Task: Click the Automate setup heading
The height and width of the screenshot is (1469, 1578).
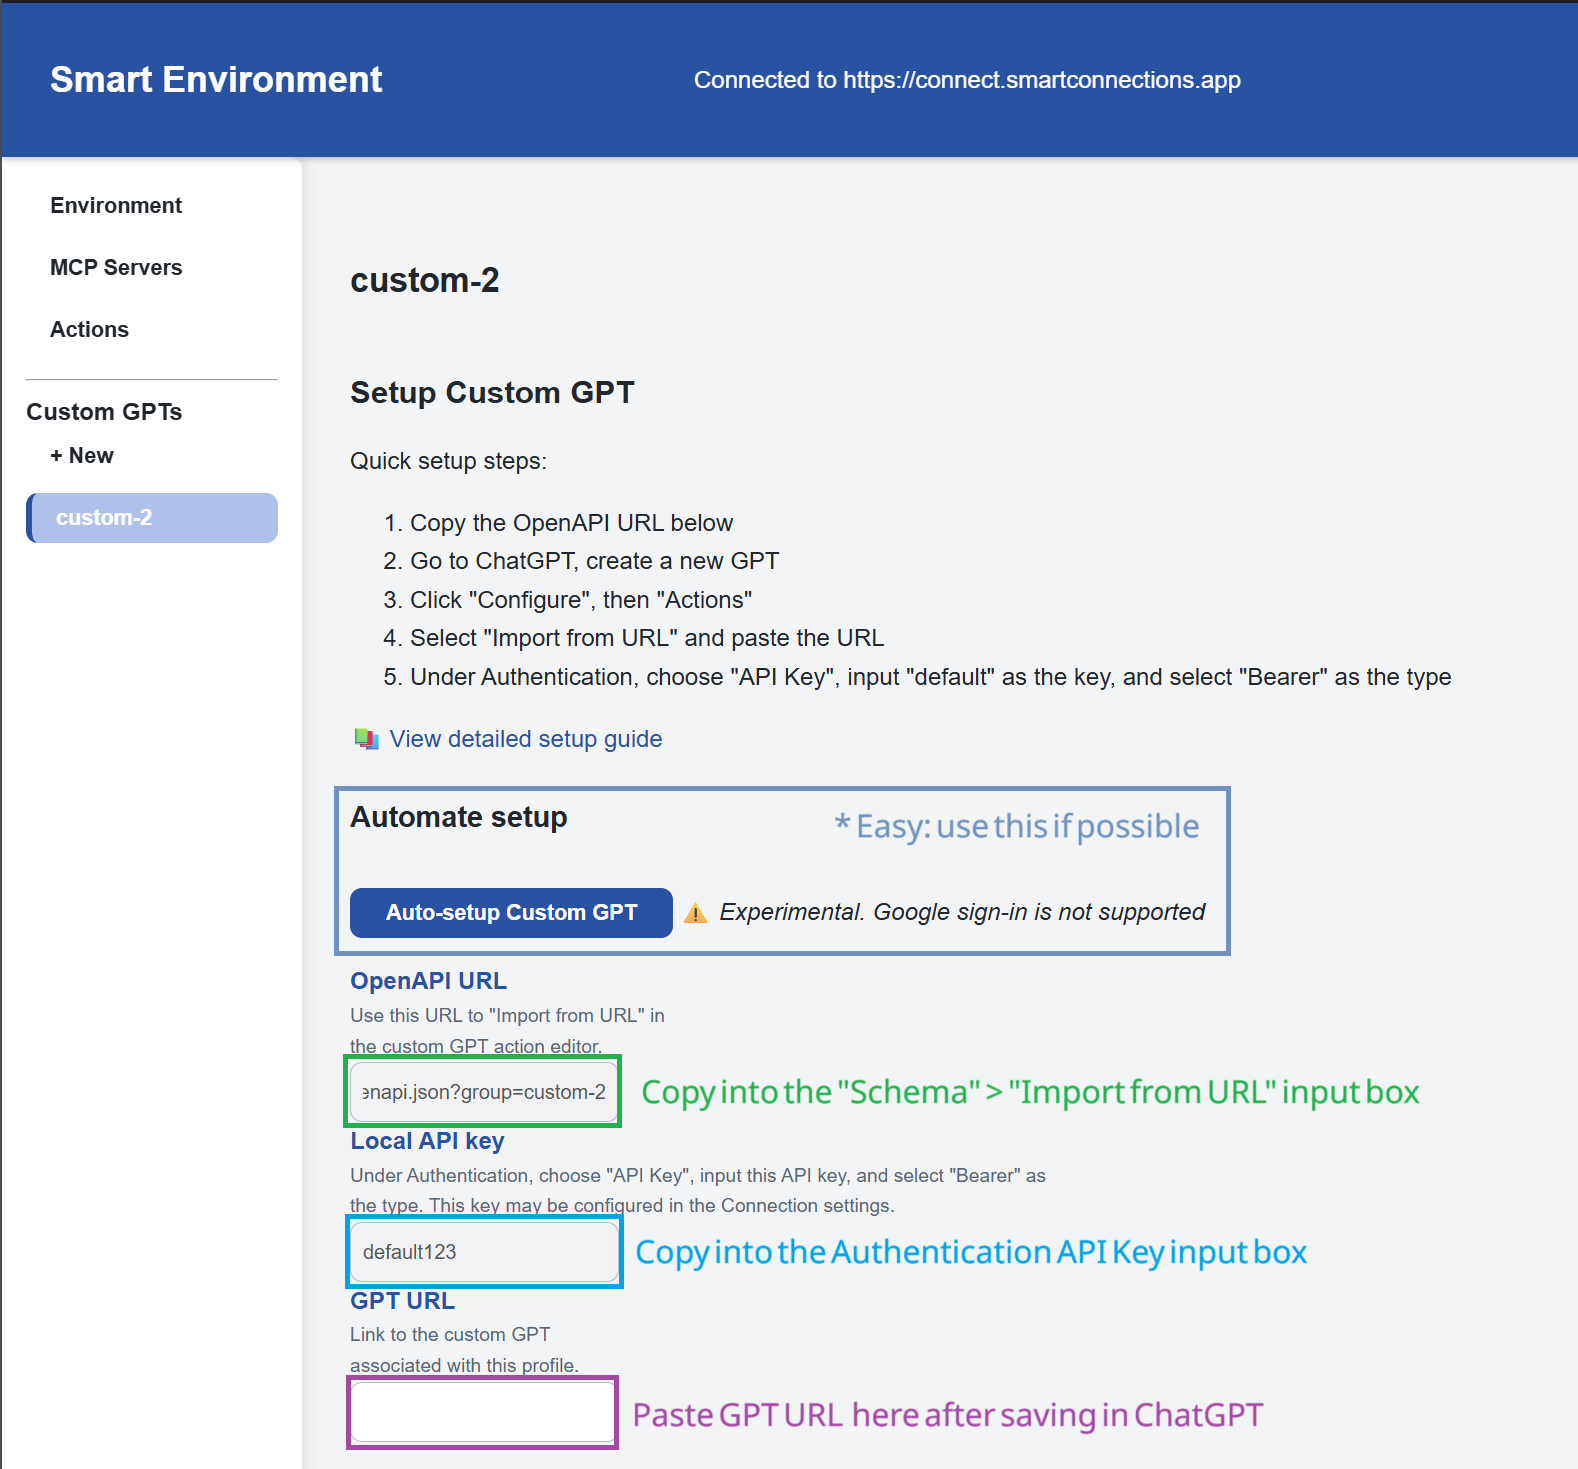Action: [x=458, y=817]
